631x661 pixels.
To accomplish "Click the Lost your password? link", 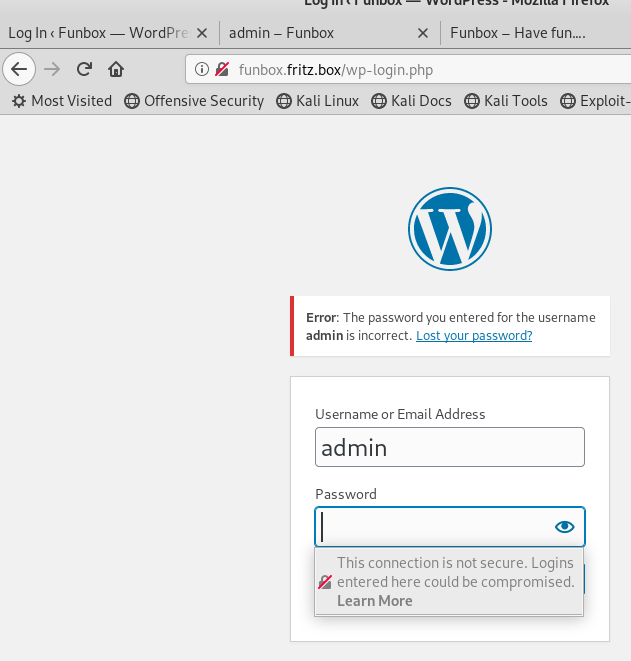I will 474,336.
